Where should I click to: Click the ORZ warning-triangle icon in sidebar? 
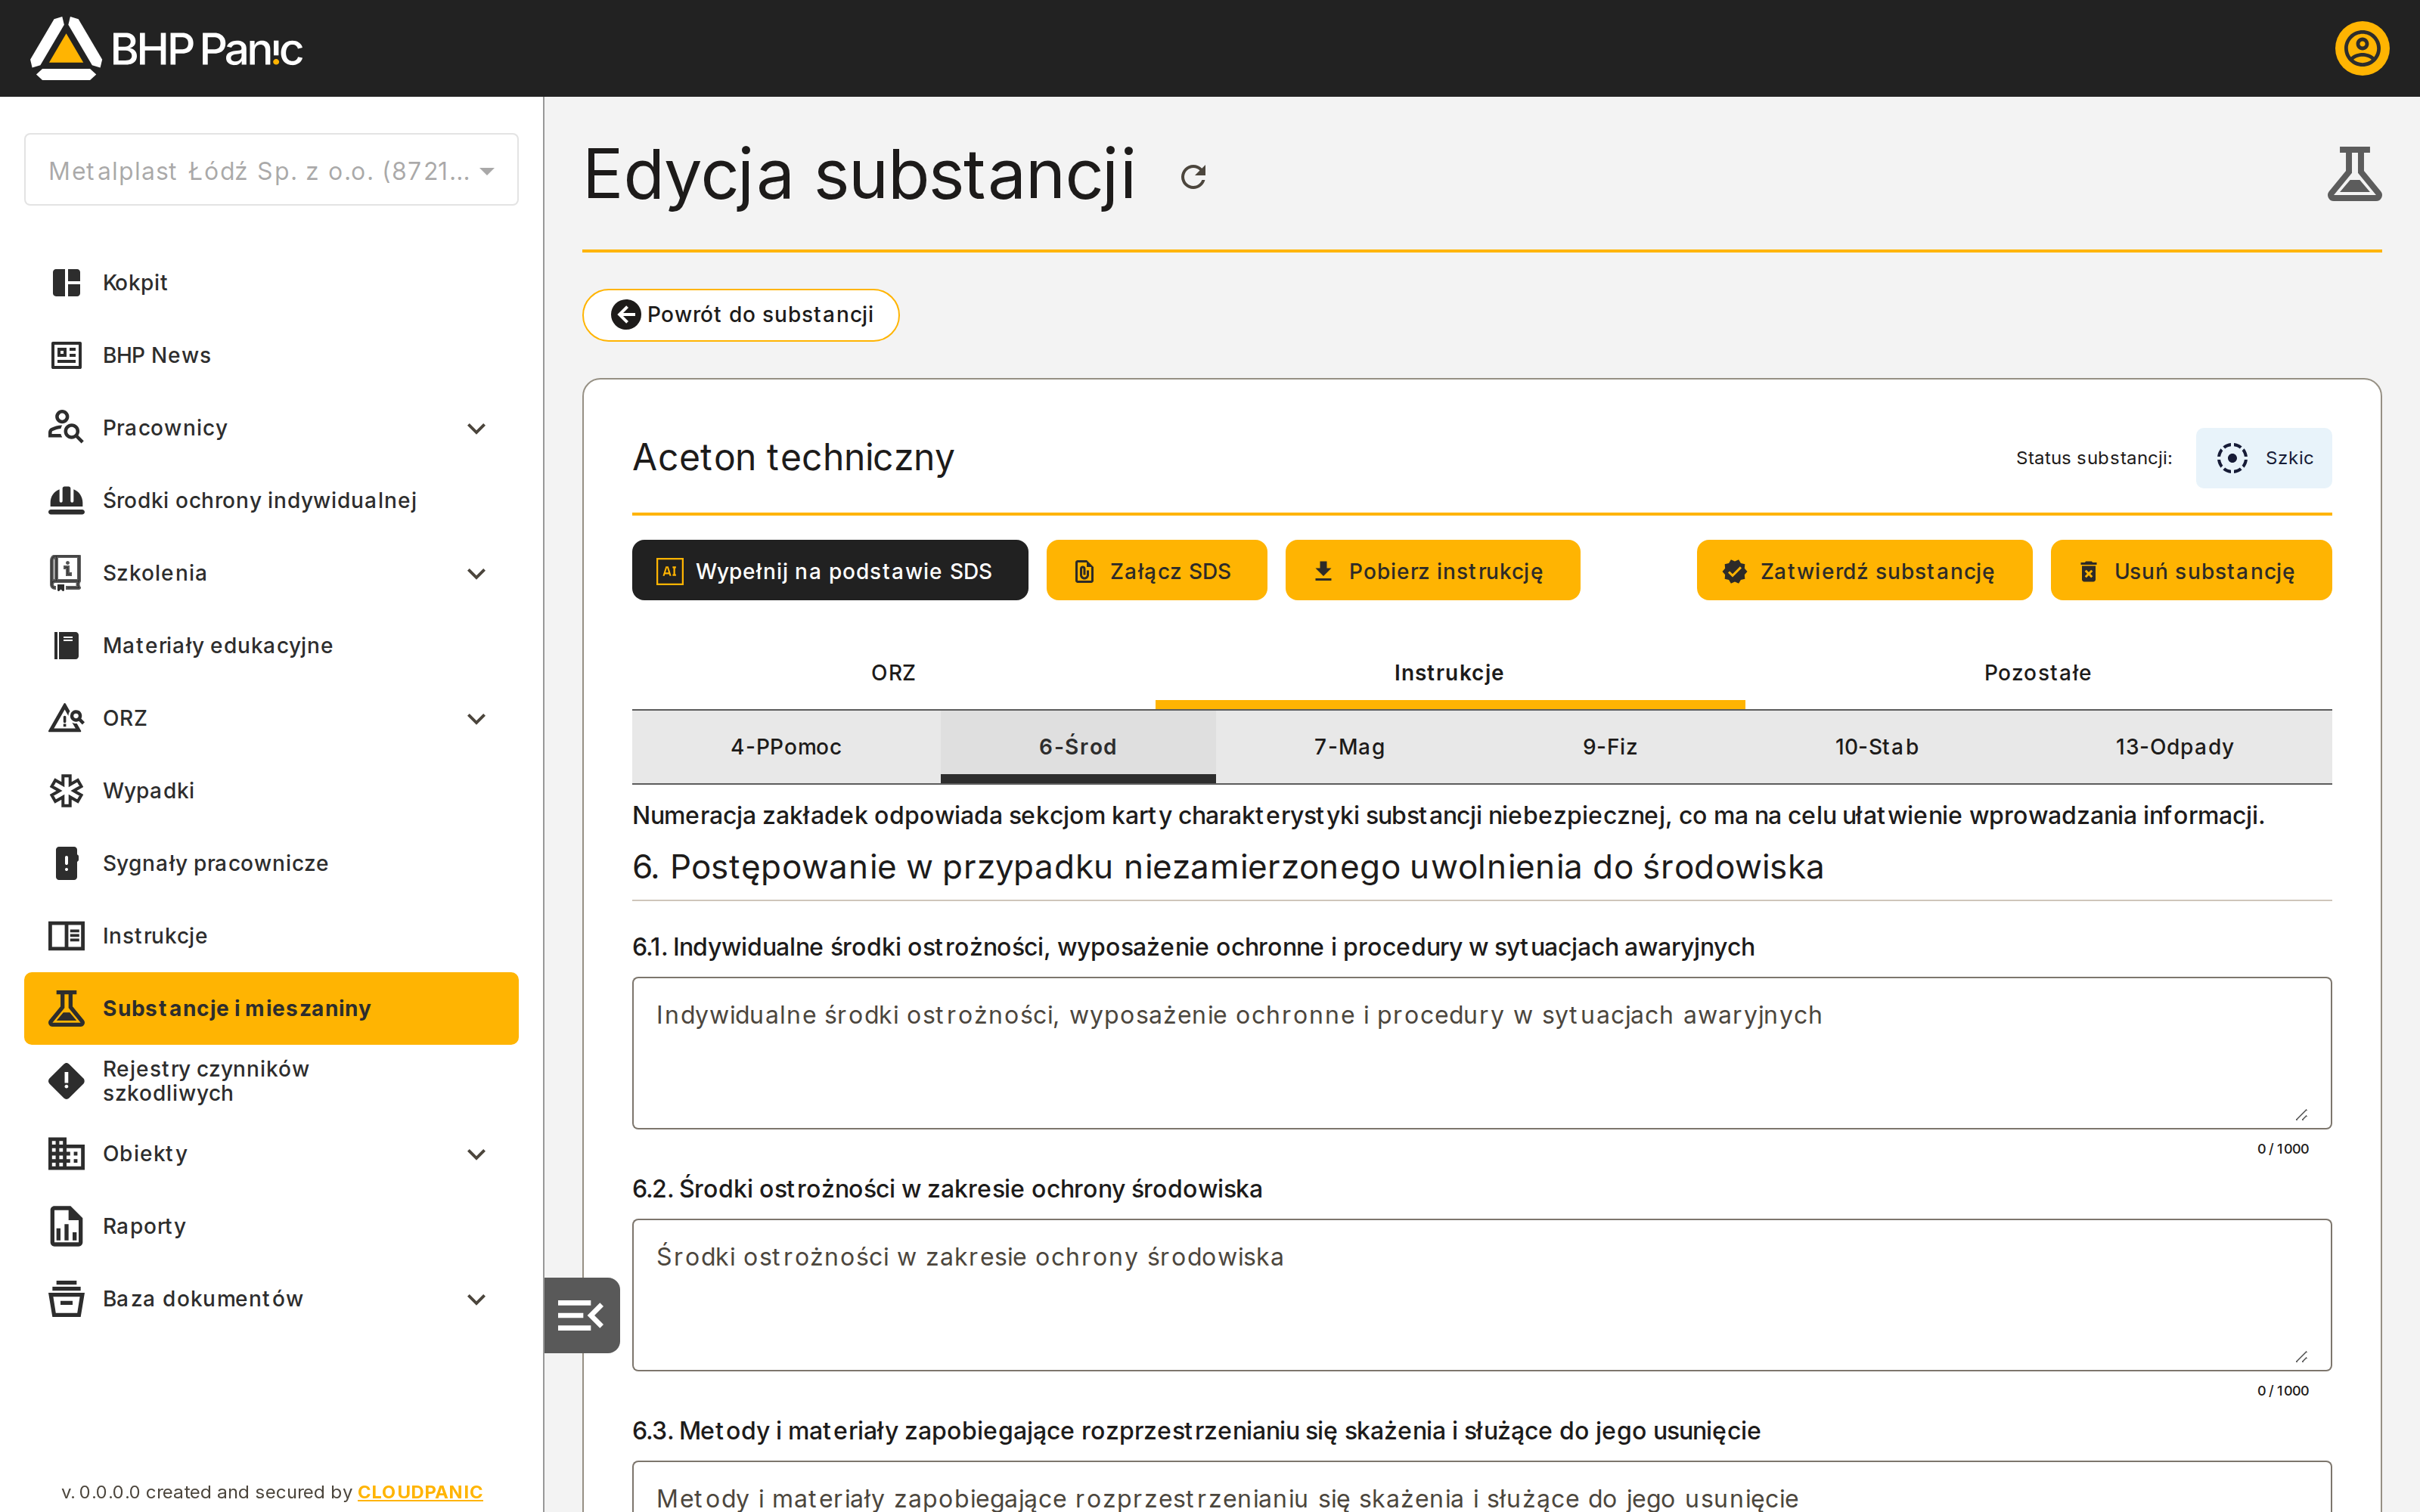click(66, 718)
